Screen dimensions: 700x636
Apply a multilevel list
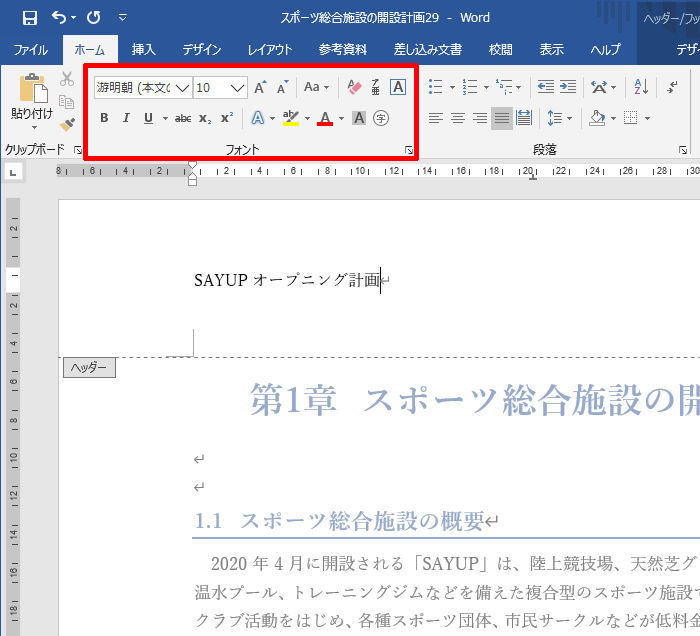coord(504,87)
